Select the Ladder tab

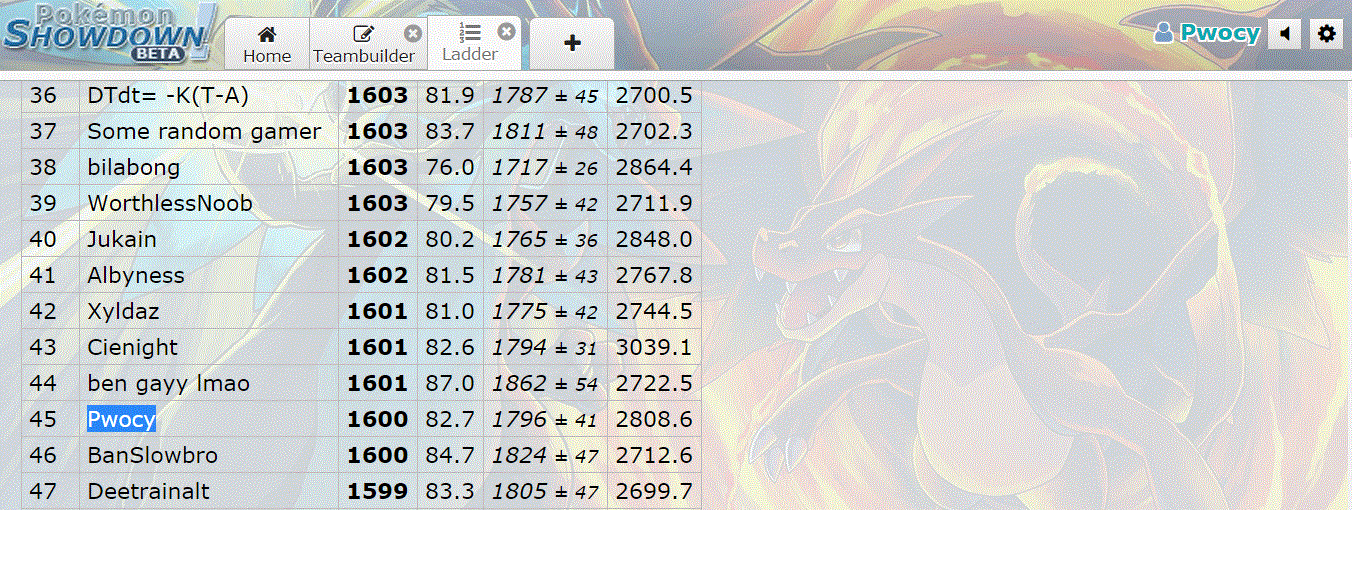tap(470, 43)
